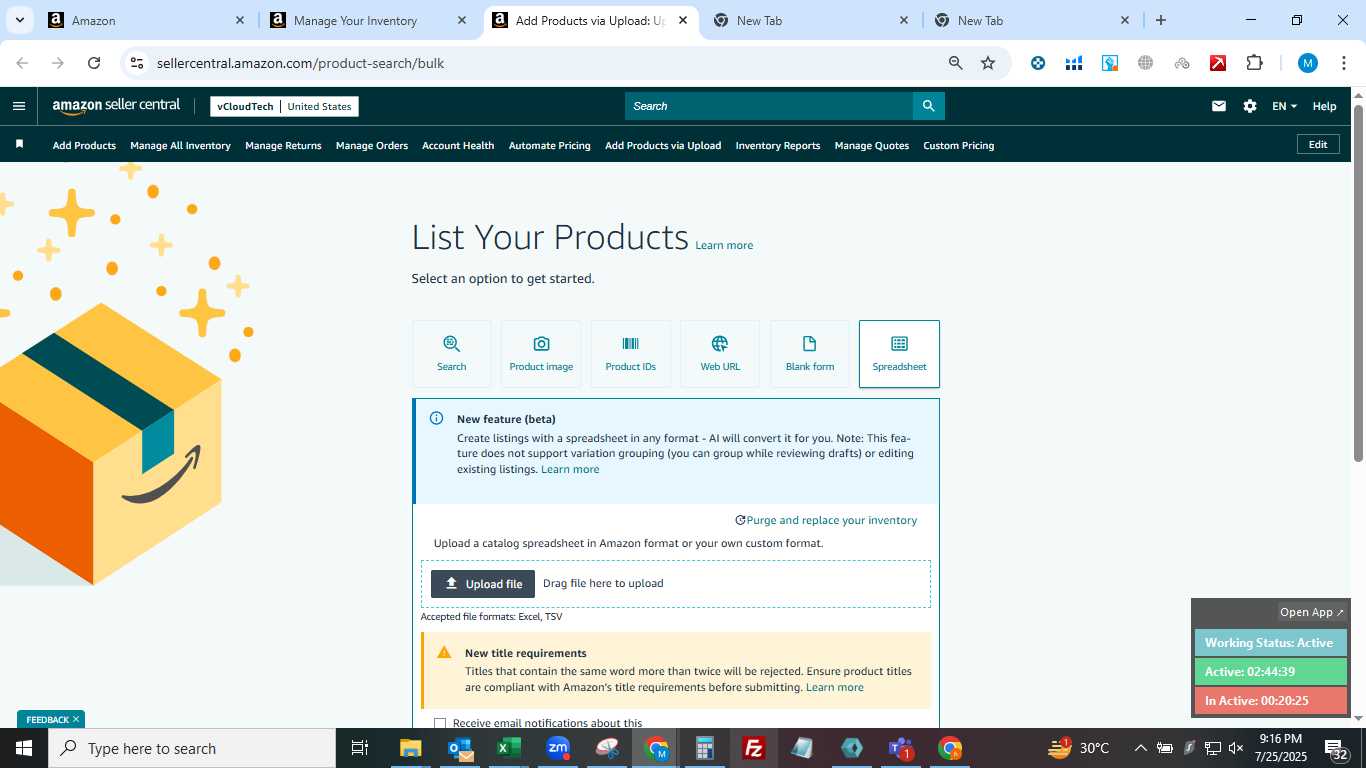Click the teal search magnifier button
The height and width of the screenshot is (768, 1366).
click(928, 106)
